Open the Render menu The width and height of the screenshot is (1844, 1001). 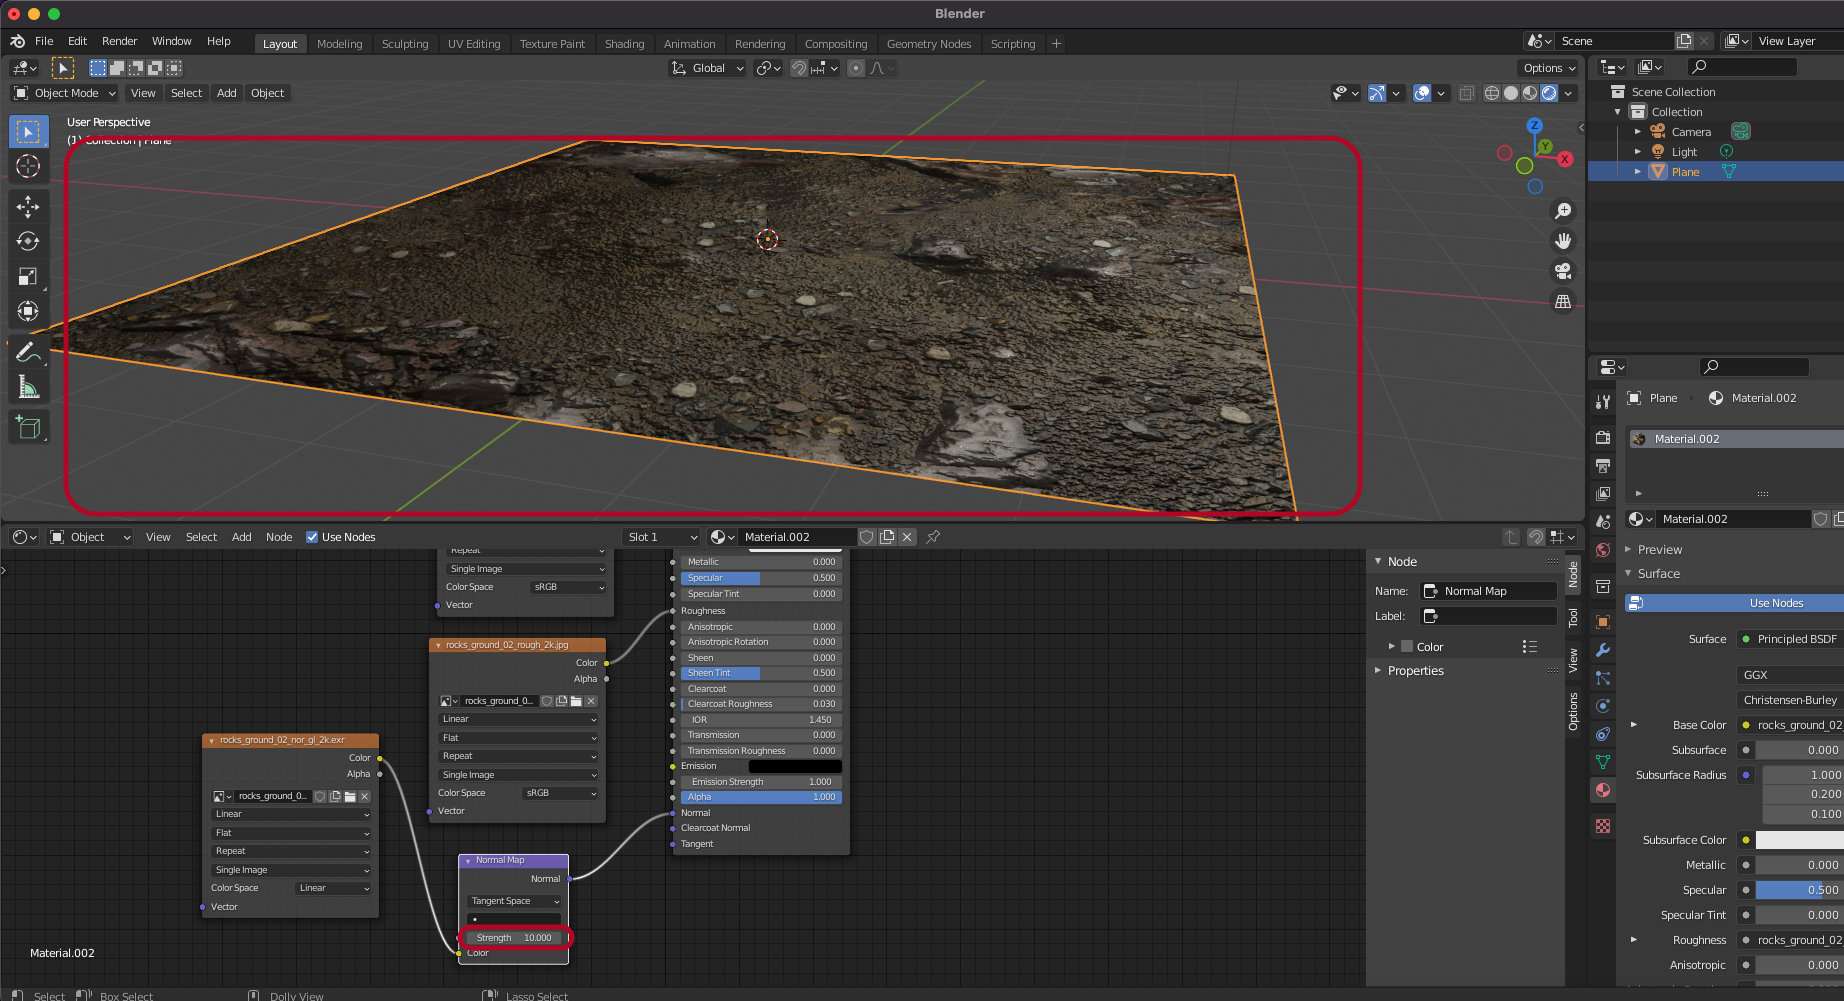pyautogui.click(x=119, y=41)
